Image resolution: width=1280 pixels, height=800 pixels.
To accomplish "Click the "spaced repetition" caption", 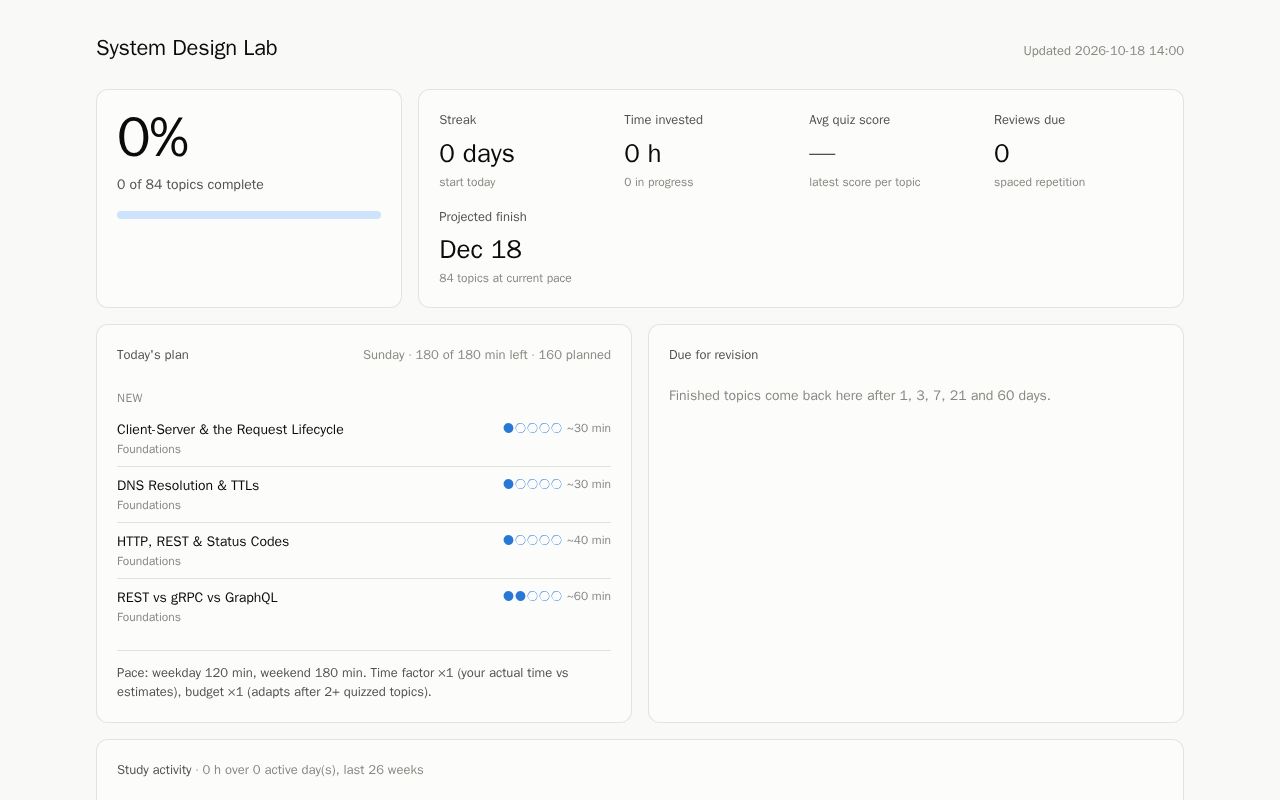I will pyautogui.click(x=1039, y=182).
